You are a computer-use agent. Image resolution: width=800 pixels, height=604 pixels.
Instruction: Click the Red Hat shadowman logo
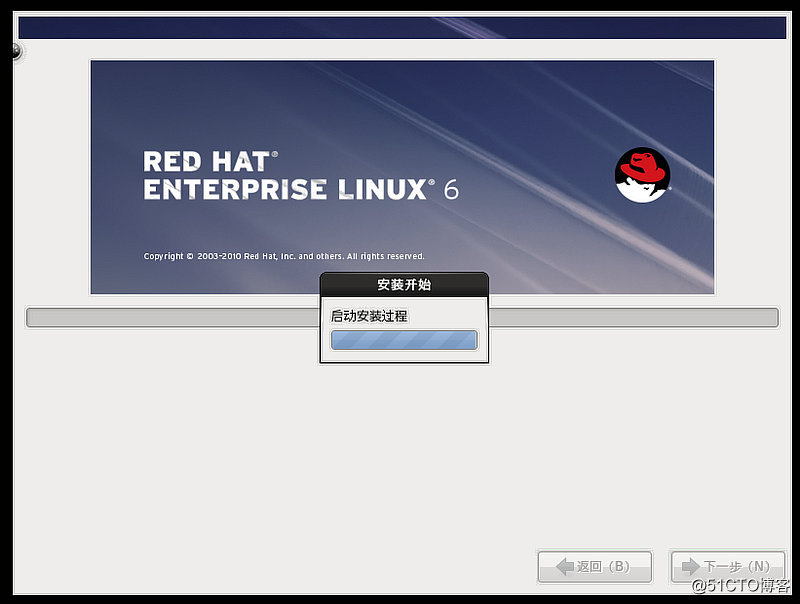point(642,175)
